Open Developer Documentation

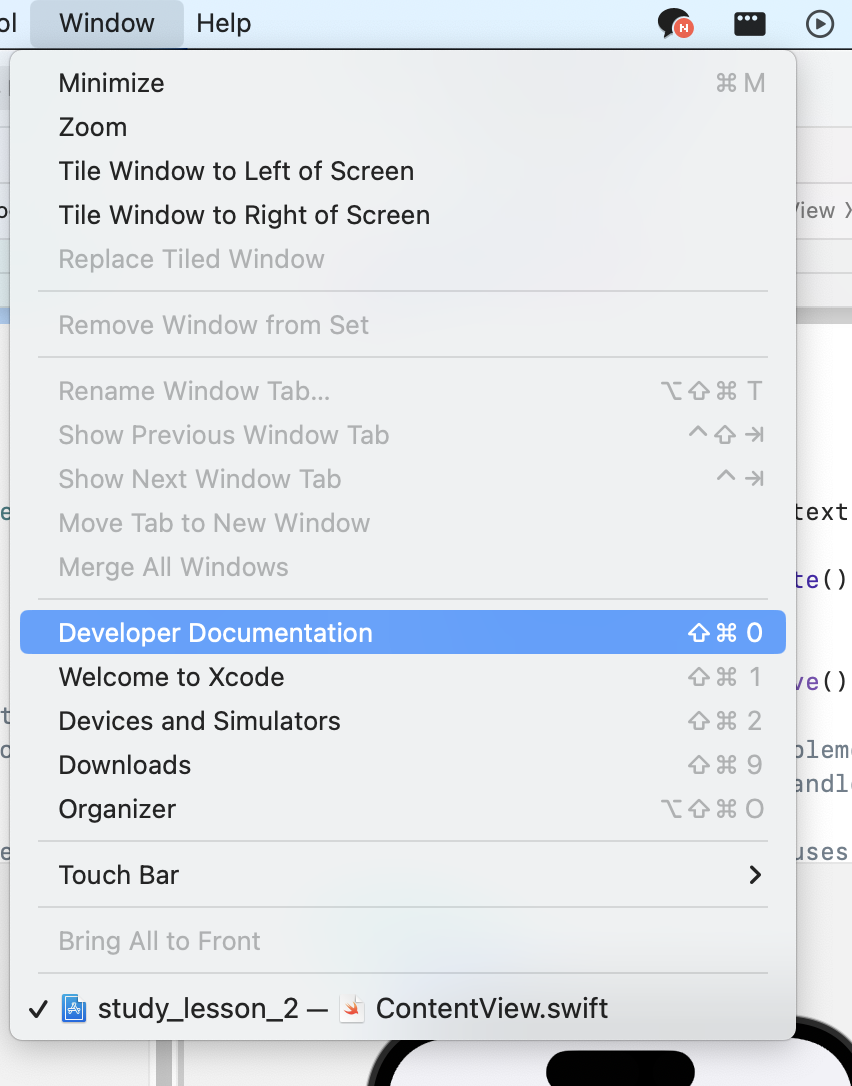pyautogui.click(x=403, y=632)
